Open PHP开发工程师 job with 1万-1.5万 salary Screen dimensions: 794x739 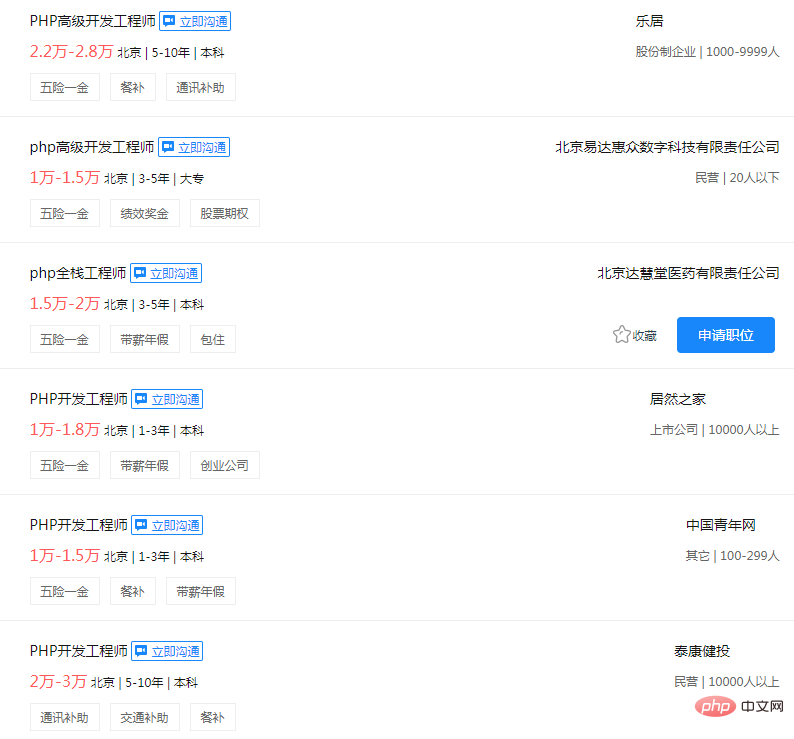[x=78, y=525]
